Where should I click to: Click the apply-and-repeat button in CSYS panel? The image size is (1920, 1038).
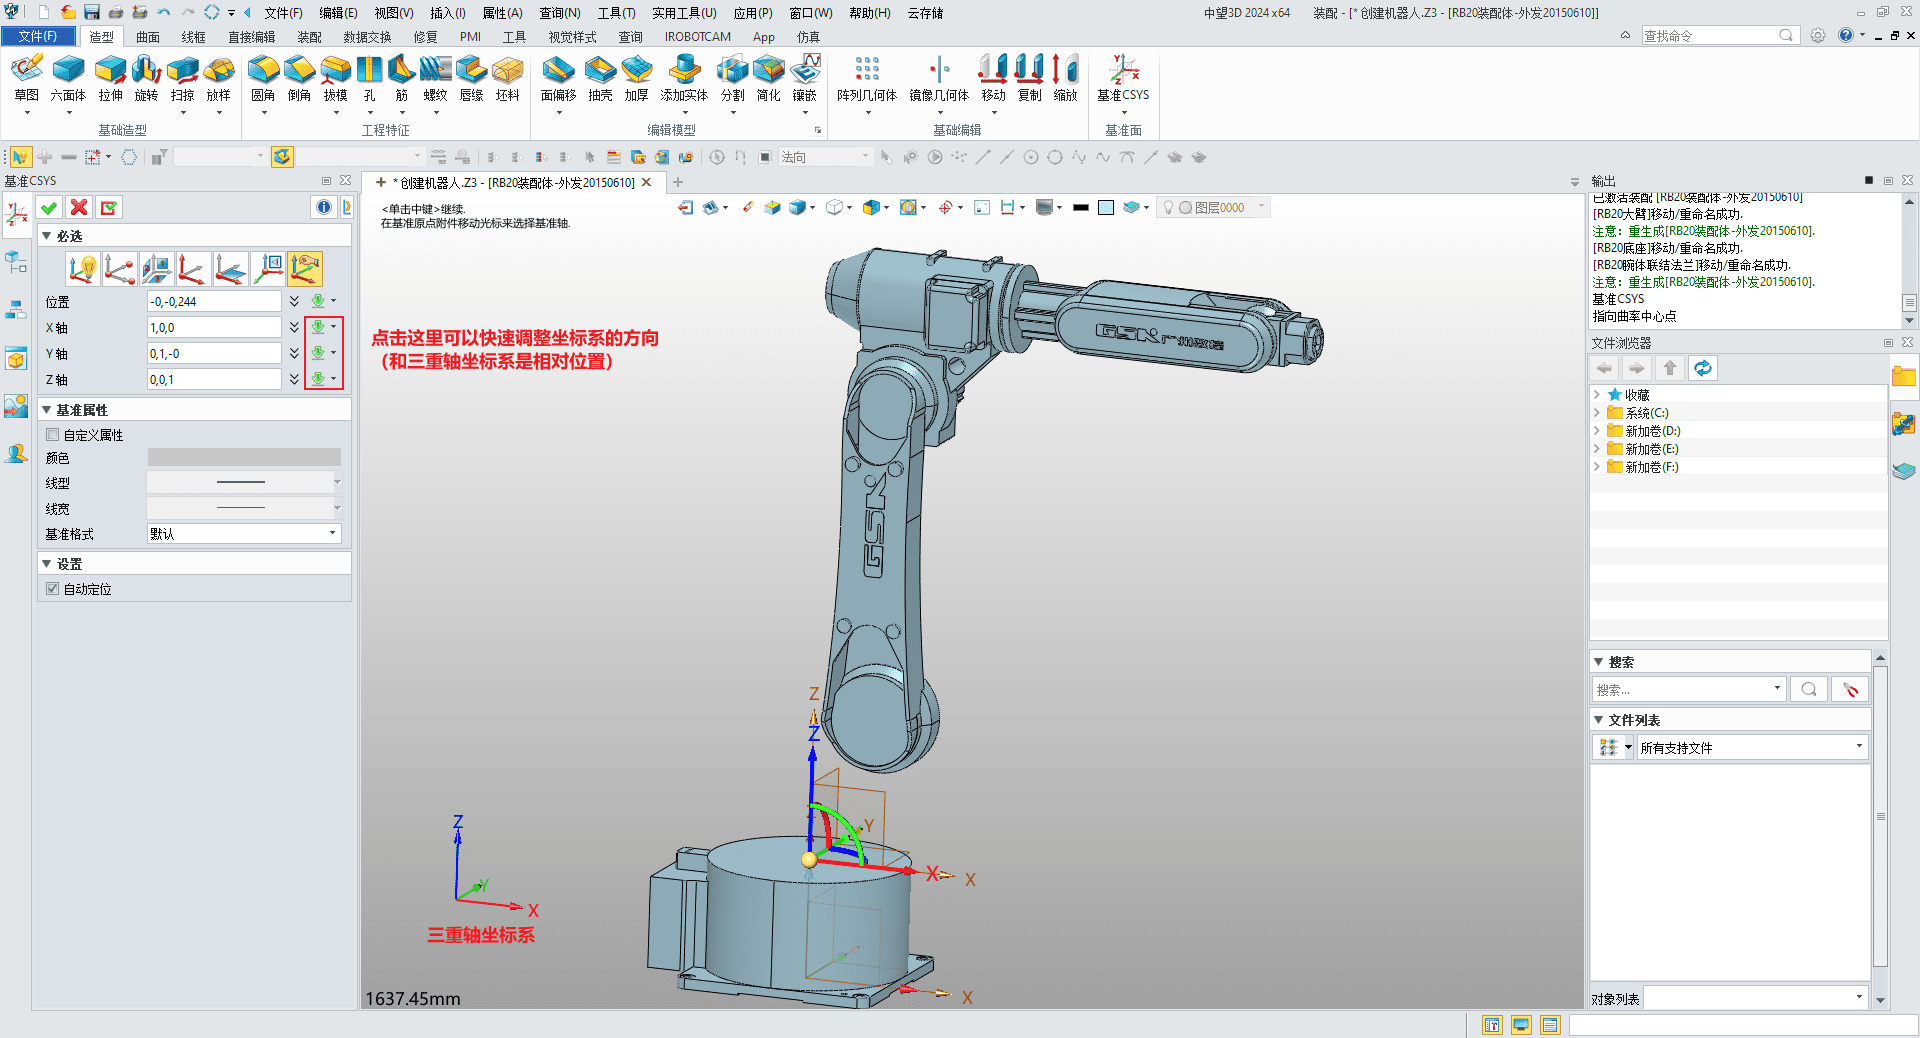(109, 207)
